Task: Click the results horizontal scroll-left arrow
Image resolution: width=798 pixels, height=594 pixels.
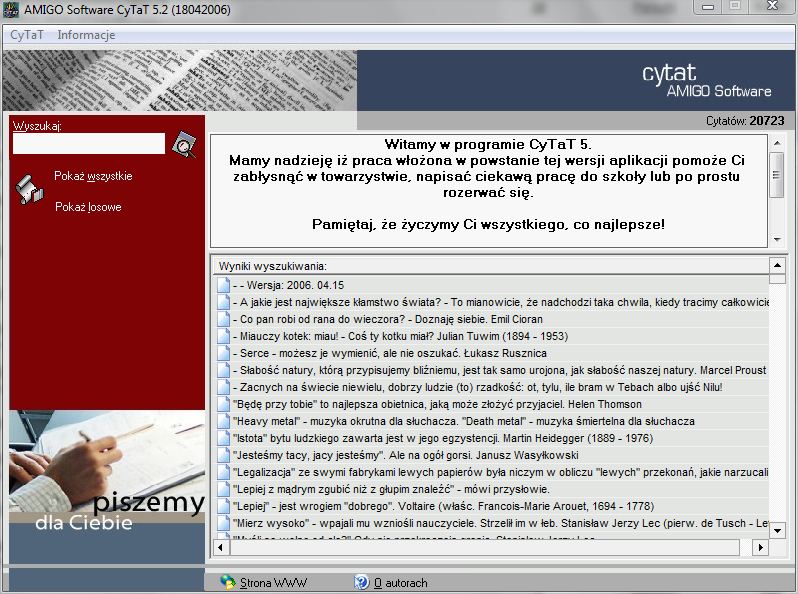Action: [220, 547]
